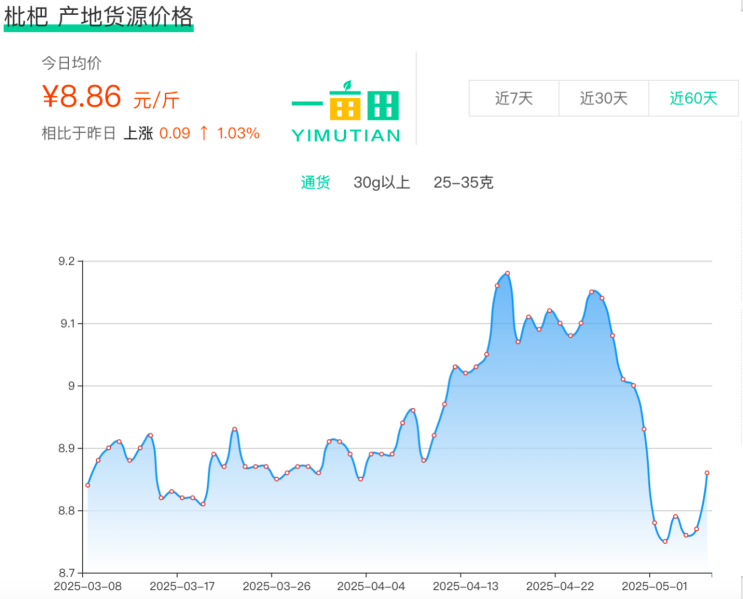Click the 8.8 y-axis label
This screenshot has width=743, height=599.
pos(66,511)
